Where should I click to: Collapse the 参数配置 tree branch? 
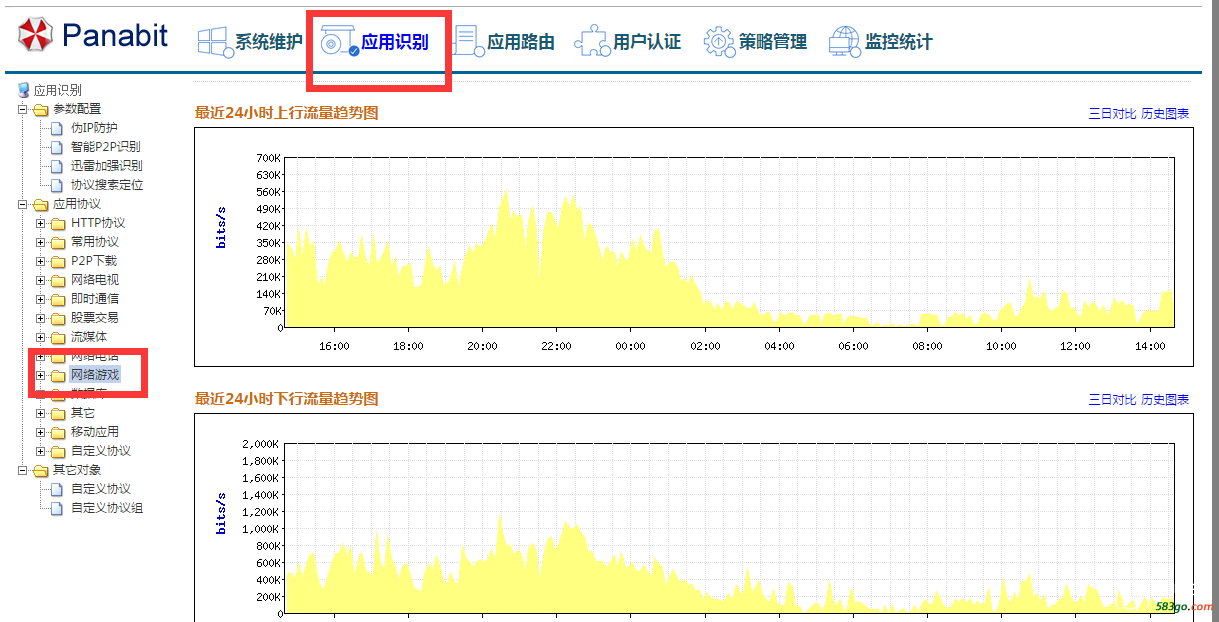23,109
